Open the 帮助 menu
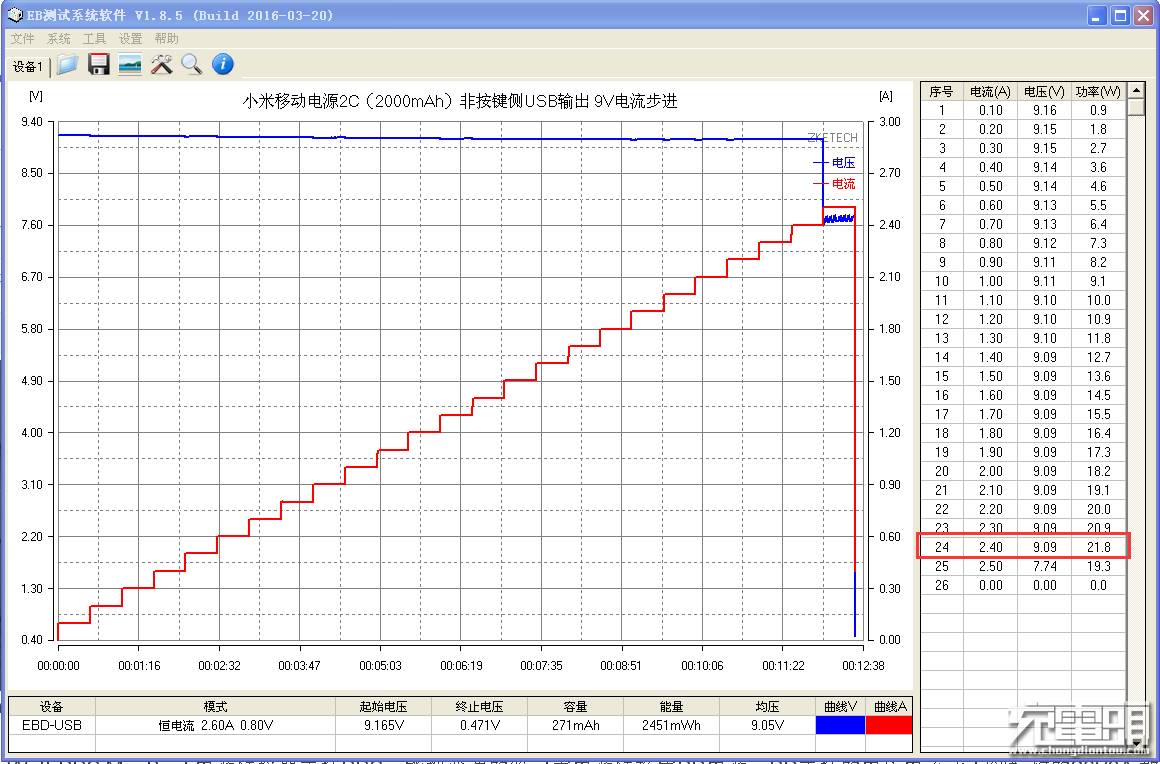 [166, 39]
